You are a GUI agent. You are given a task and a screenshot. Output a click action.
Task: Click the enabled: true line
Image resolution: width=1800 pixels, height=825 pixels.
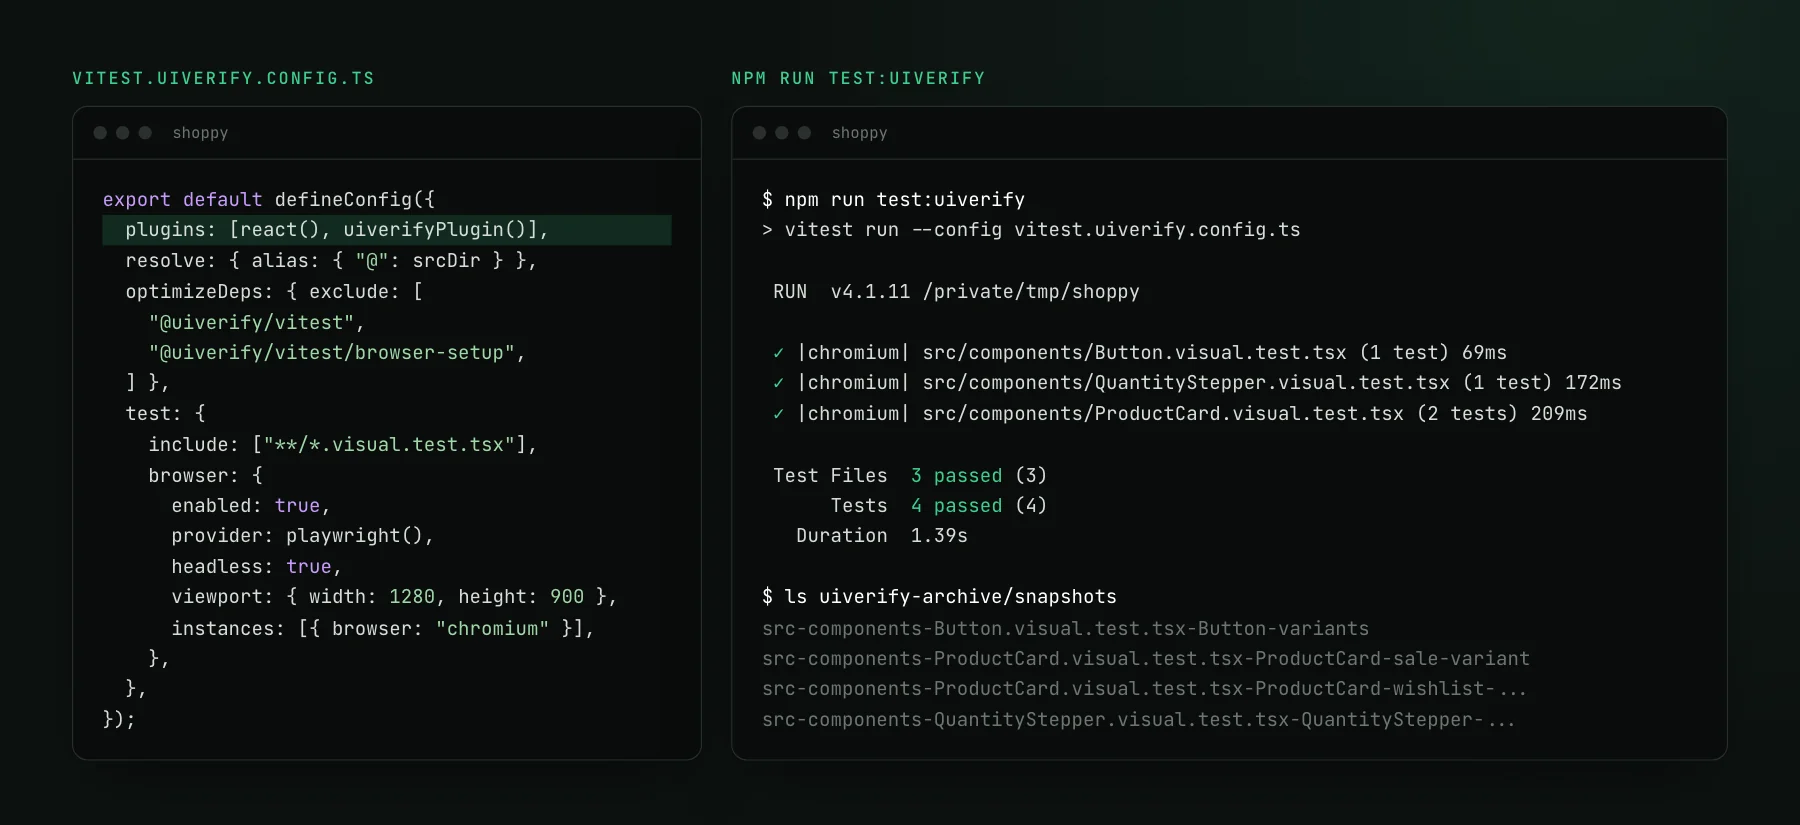point(251,506)
